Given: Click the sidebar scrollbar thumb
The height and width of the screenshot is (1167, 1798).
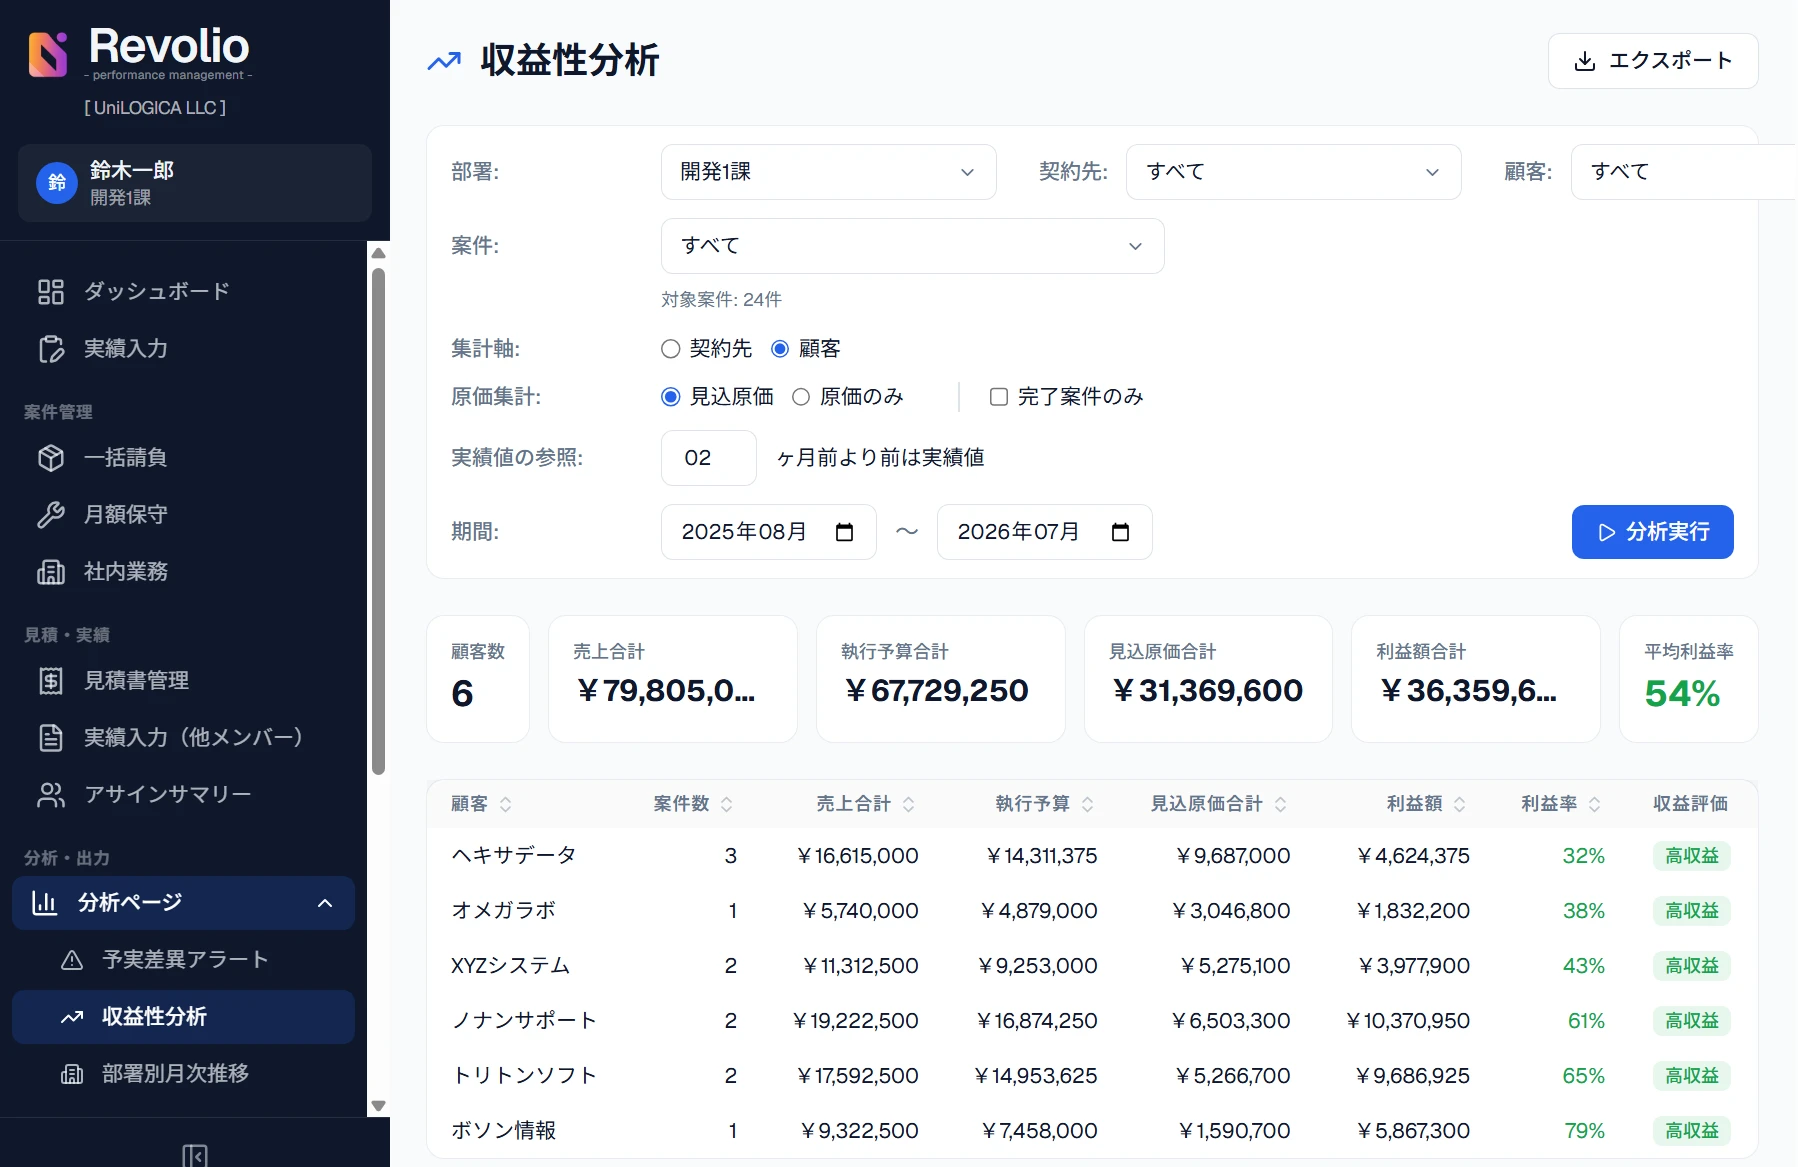Looking at the screenshot, I should coord(378,521).
